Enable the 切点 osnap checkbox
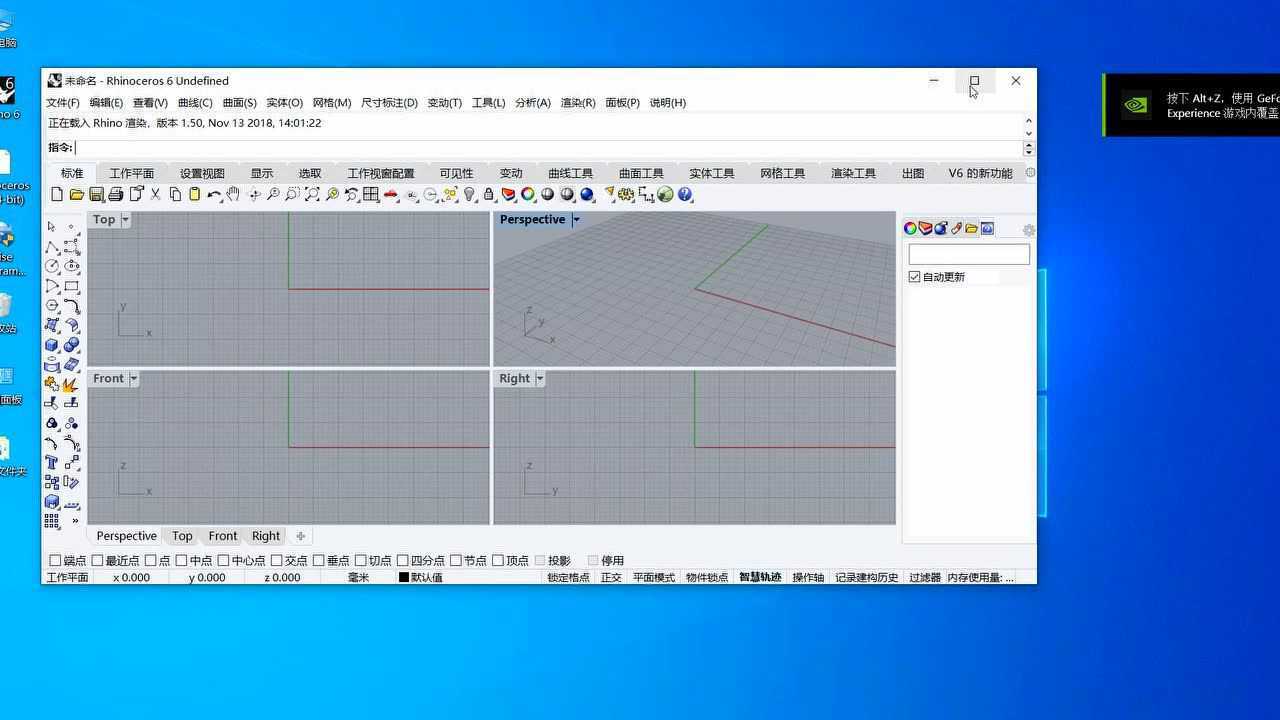 (361, 561)
